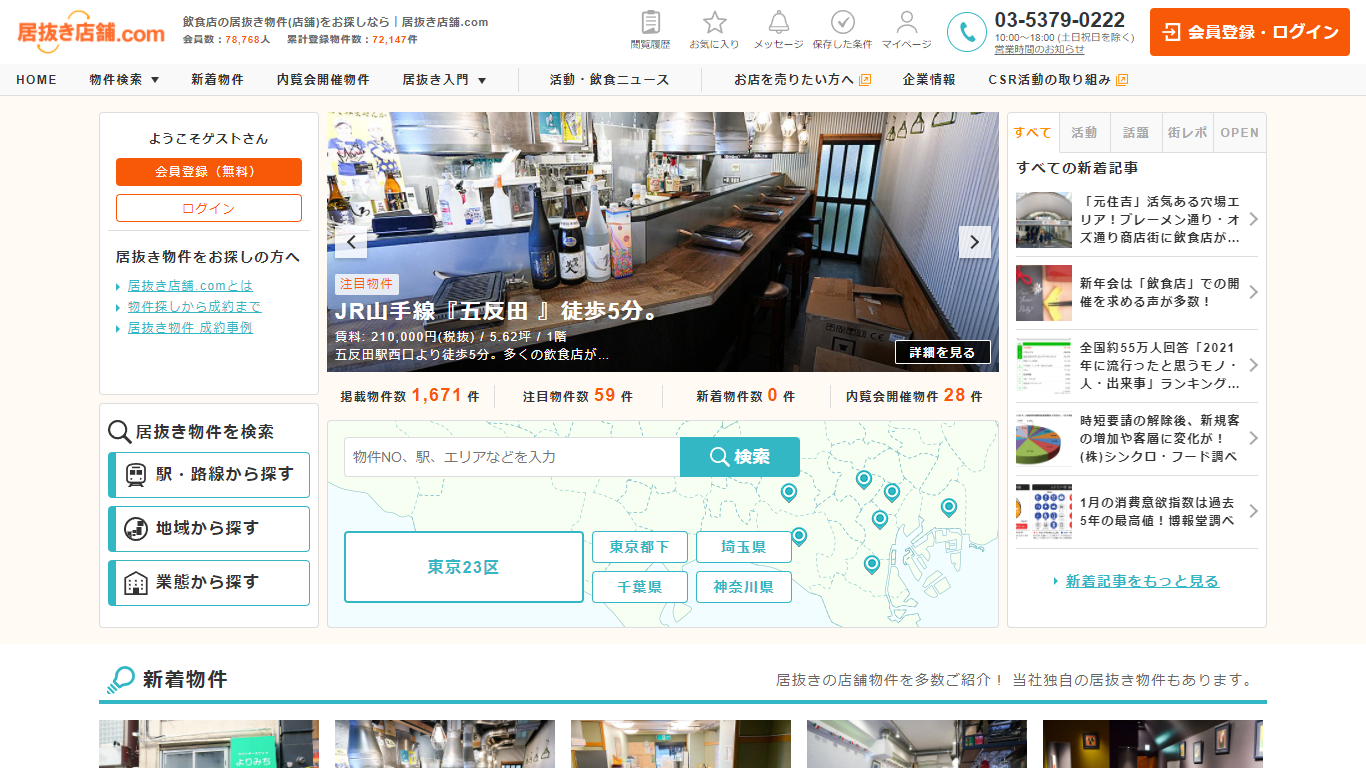Open My Page person icon
Viewport: 1366px width, 768px height.
tap(906, 23)
